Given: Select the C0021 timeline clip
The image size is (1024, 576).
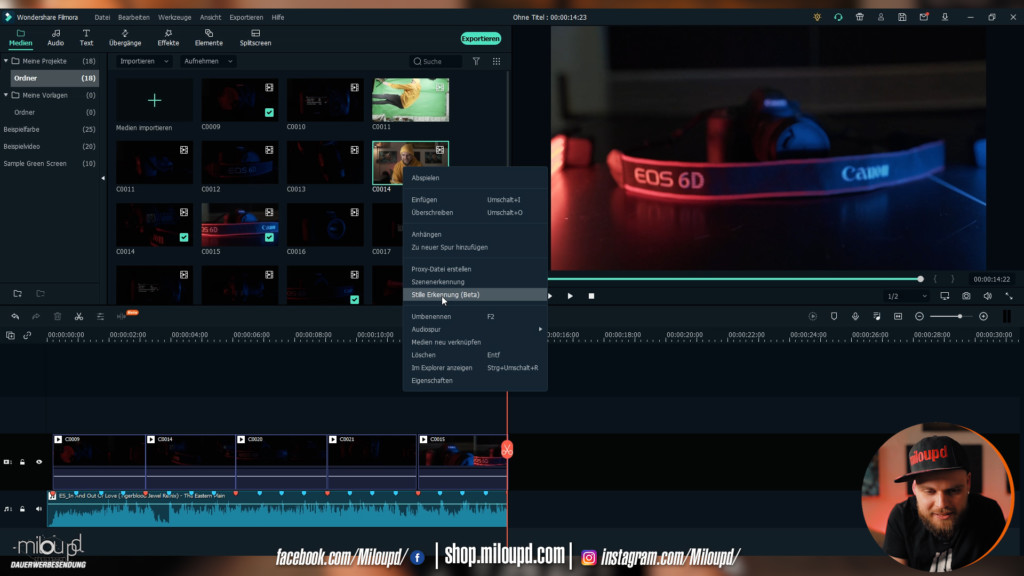Looking at the screenshot, I should [x=372, y=461].
